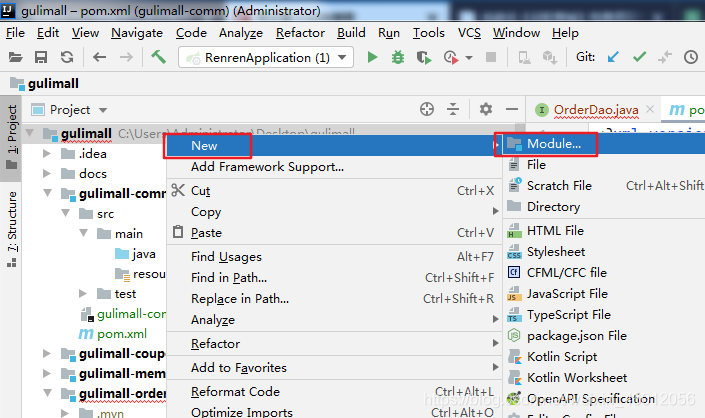Select Reformat Code

(333, 391)
